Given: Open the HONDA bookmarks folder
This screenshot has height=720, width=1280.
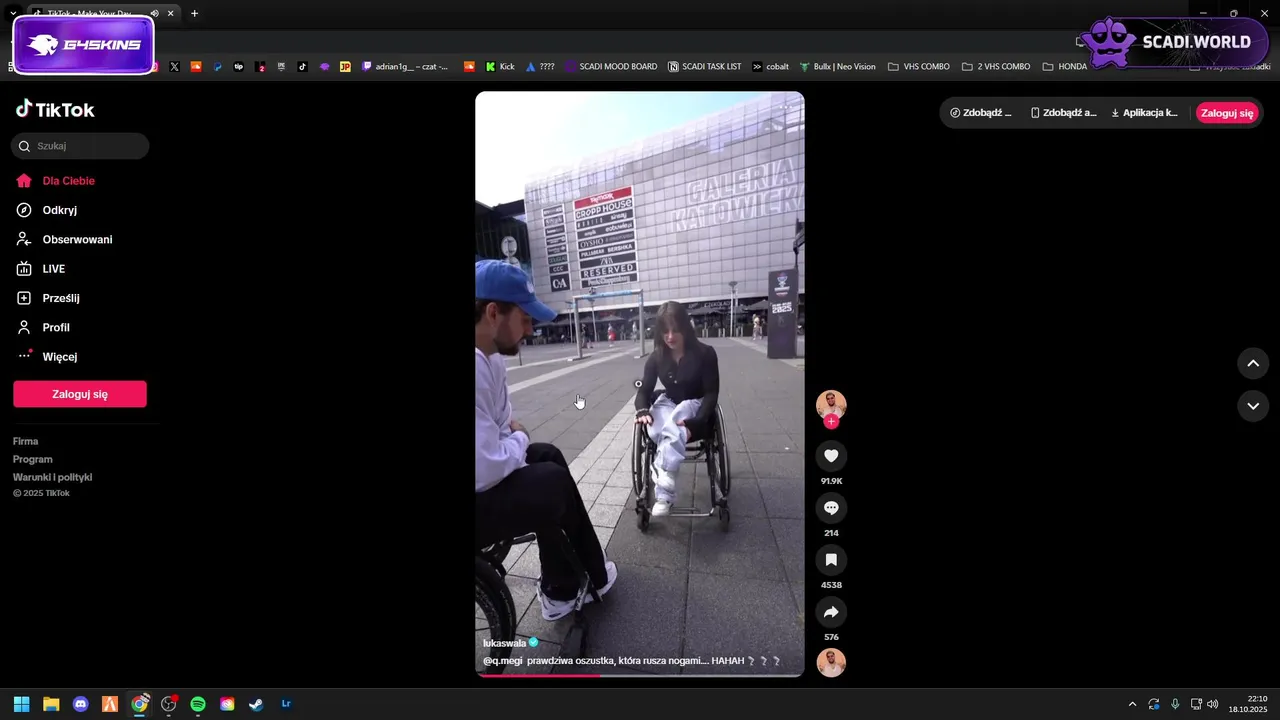Looking at the screenshot, I should click(x=1065, y=67).
